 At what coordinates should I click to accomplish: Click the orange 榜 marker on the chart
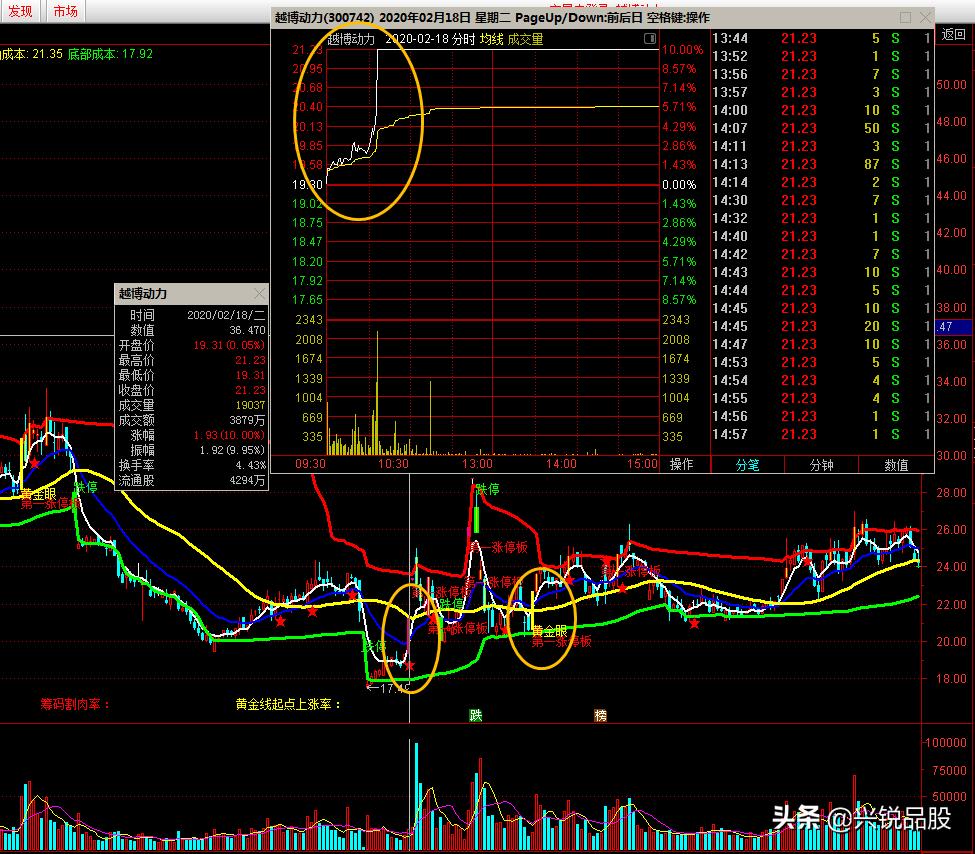600,715
